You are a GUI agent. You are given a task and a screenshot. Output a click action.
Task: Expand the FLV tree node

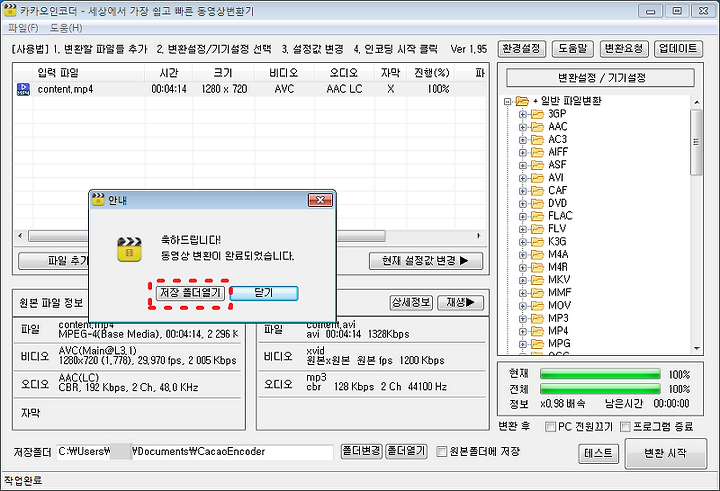(x=523, y=229)
